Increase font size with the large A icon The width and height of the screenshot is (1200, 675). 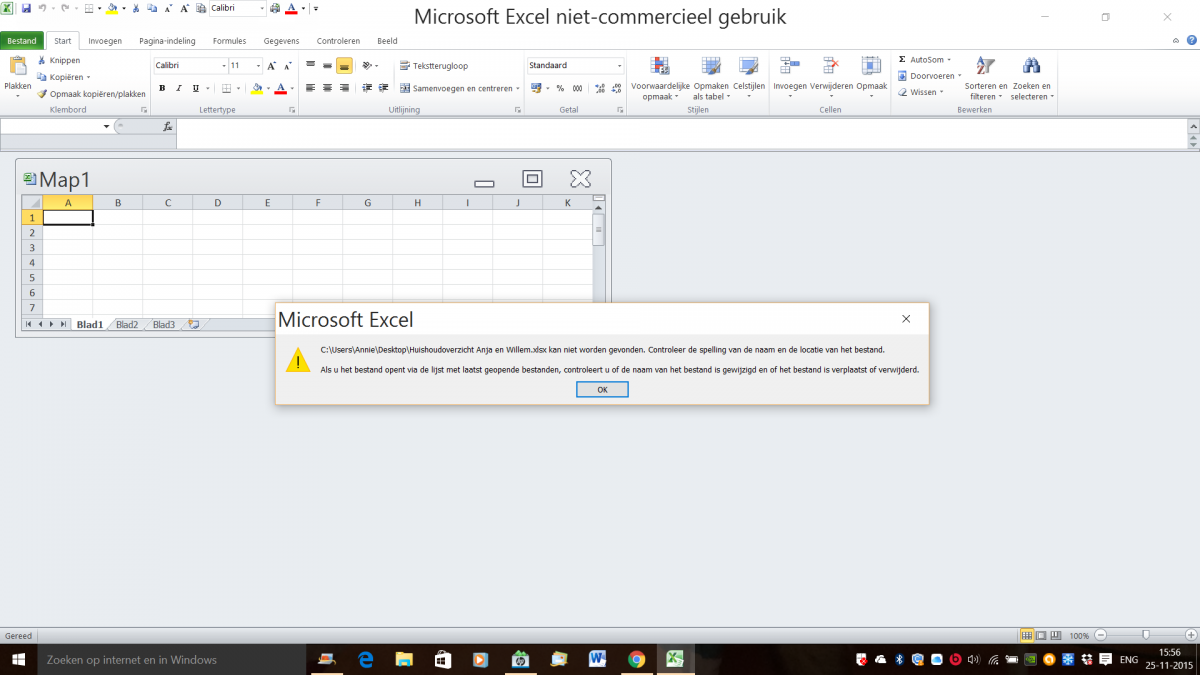pos(271,66)
